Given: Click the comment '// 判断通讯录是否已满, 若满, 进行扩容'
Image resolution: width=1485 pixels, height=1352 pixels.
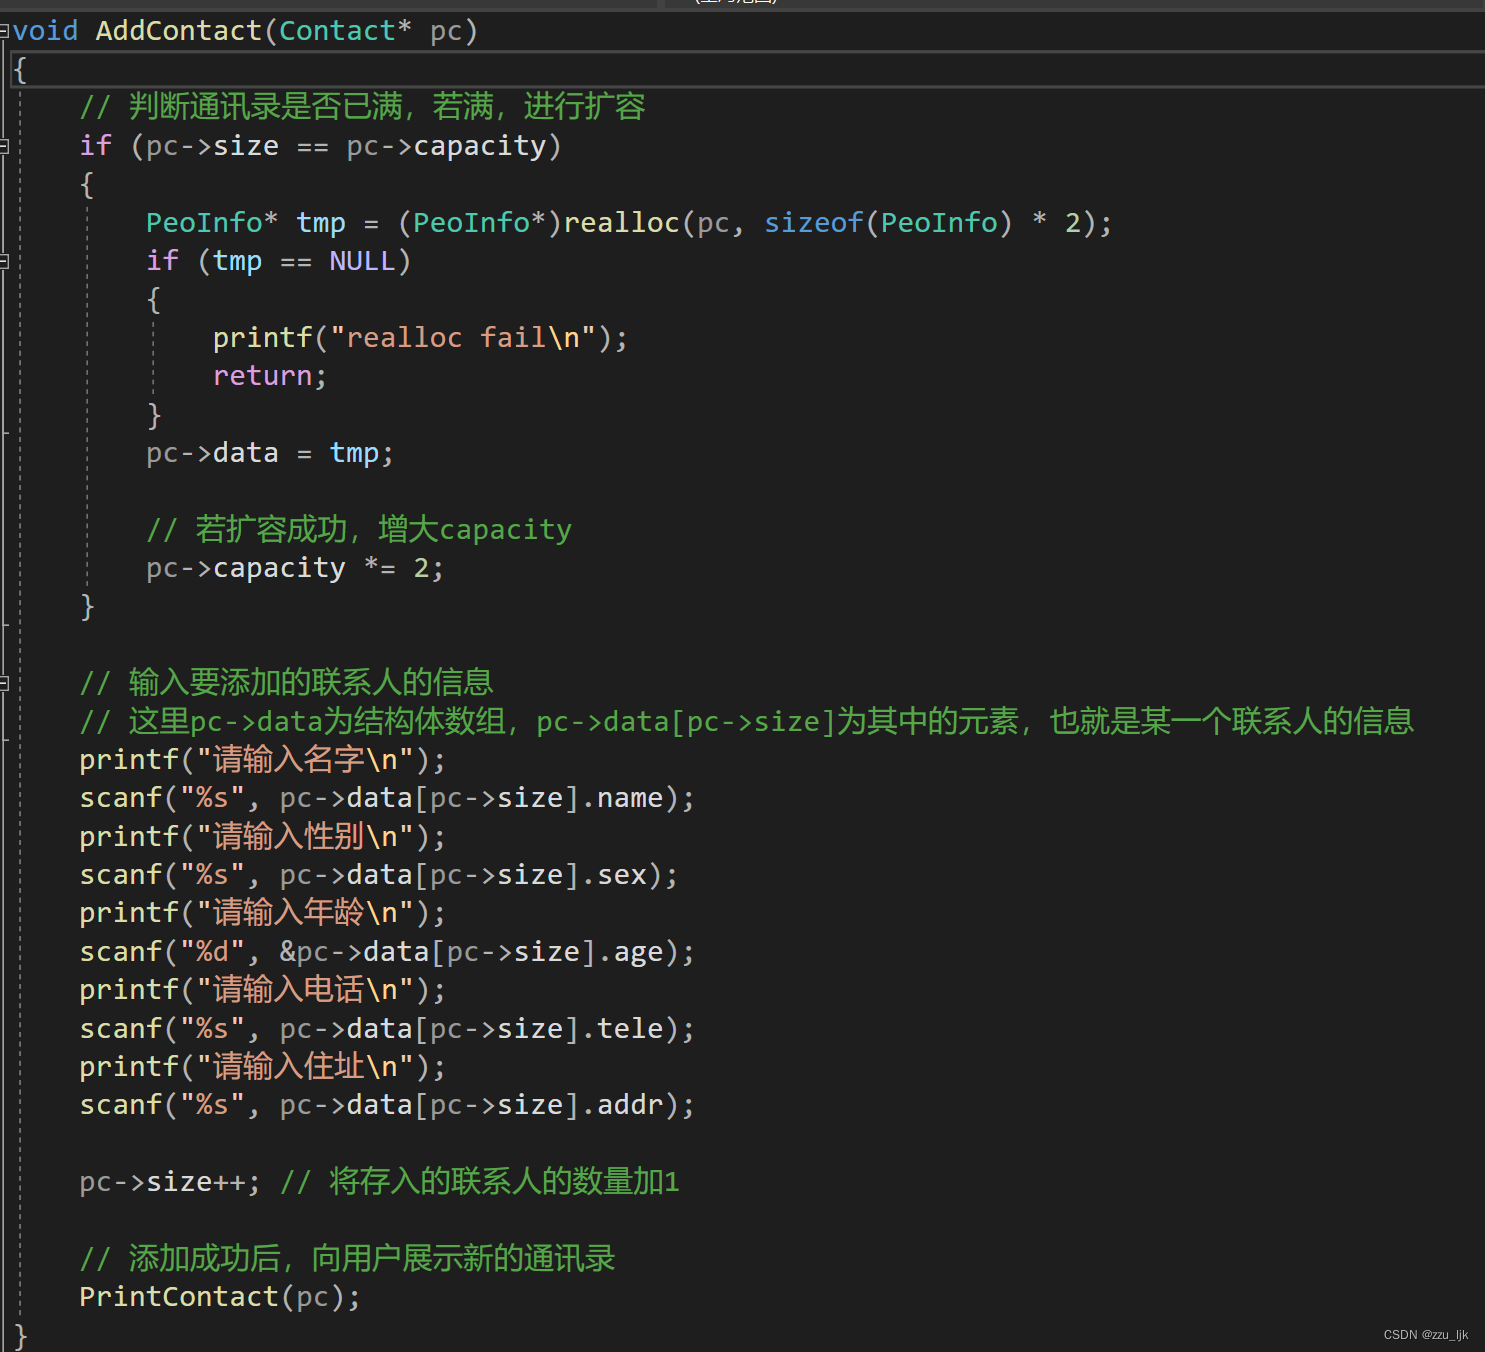Looking at the screenshot, I should tap(362, 107).
